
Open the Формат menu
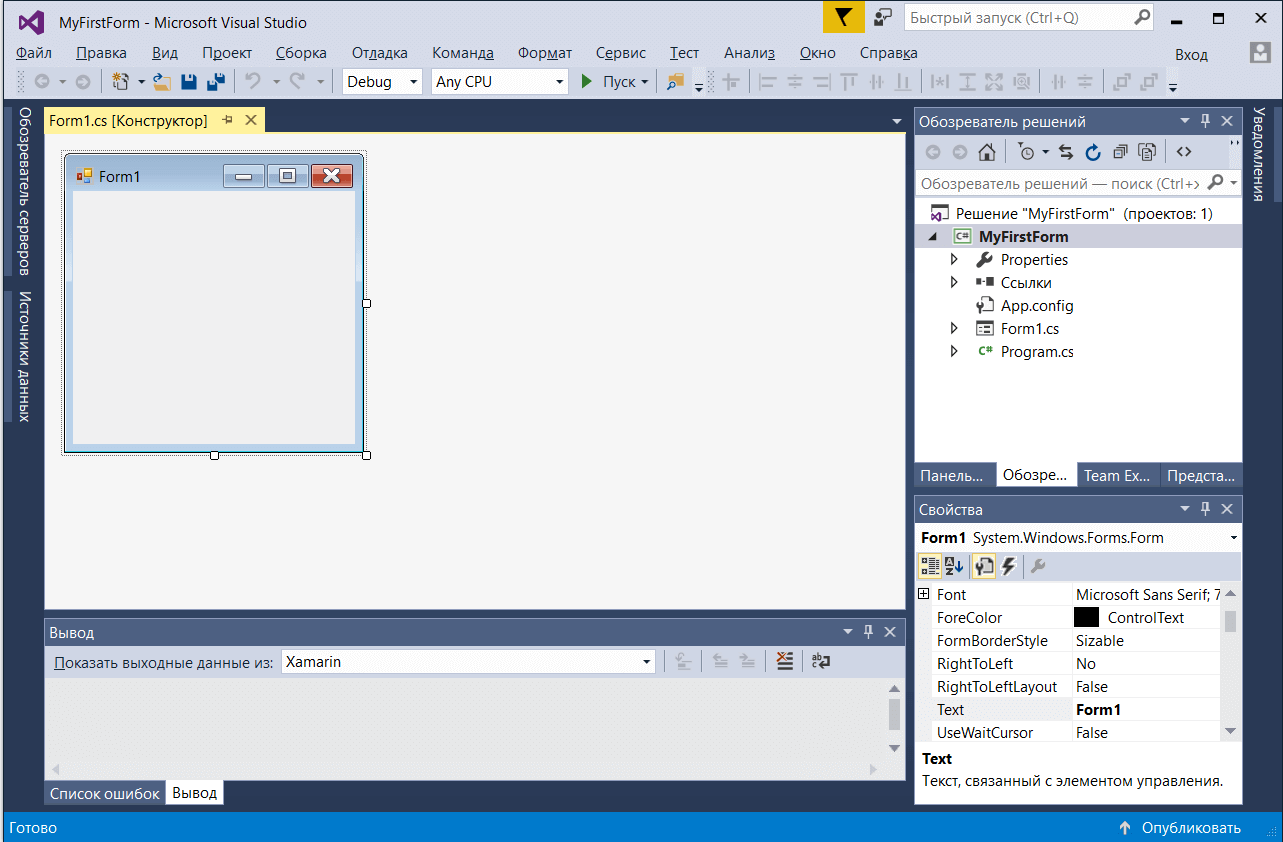[545, 53]
